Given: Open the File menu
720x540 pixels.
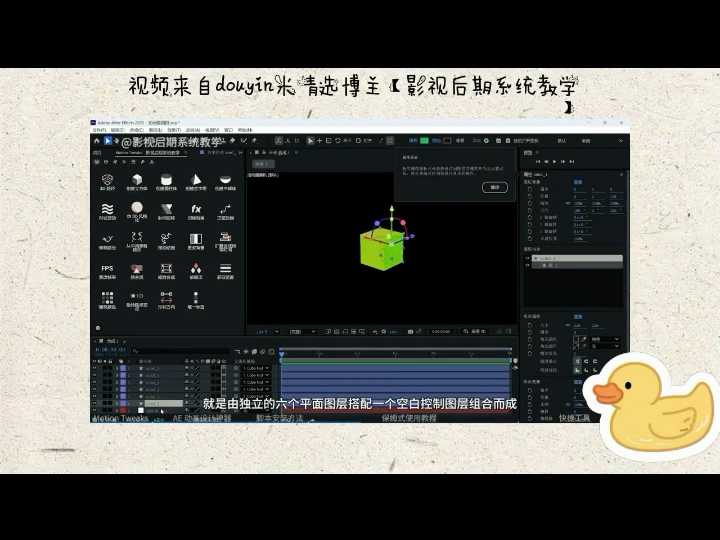Looking at the screenshot, I should [x=100, y=130].
